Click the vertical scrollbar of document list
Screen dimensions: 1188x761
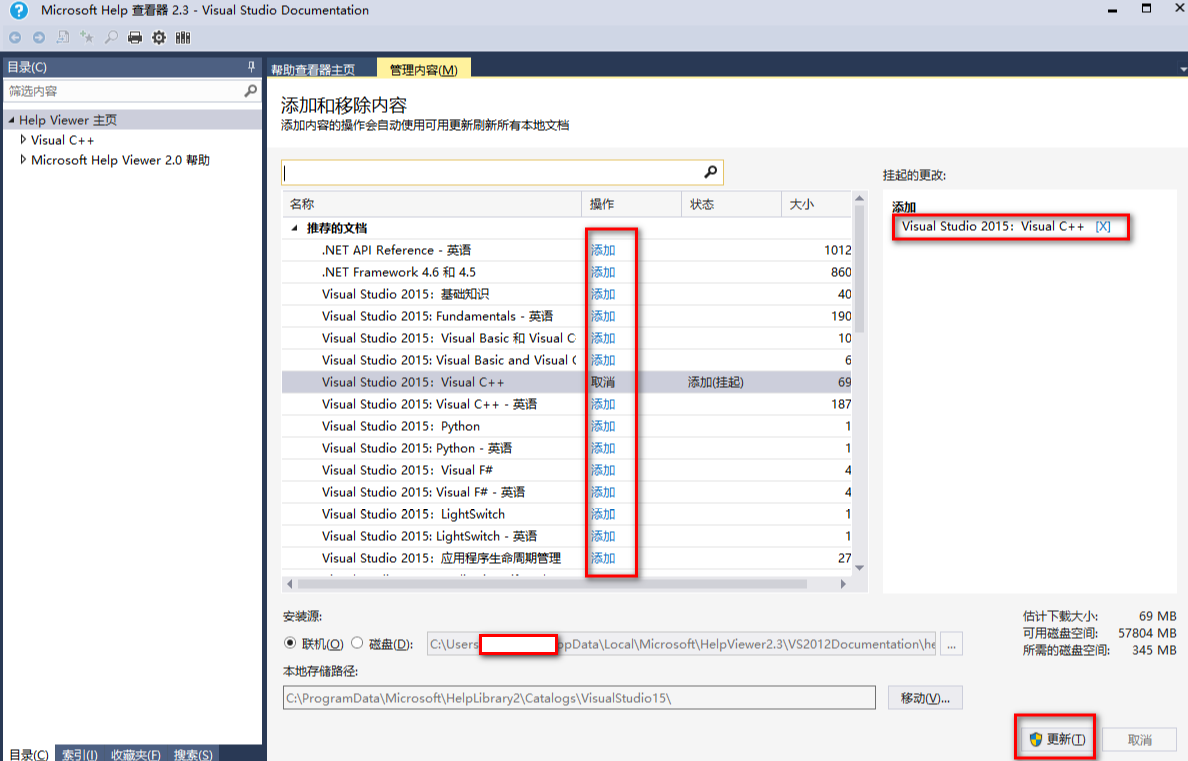tap(859, 270)
